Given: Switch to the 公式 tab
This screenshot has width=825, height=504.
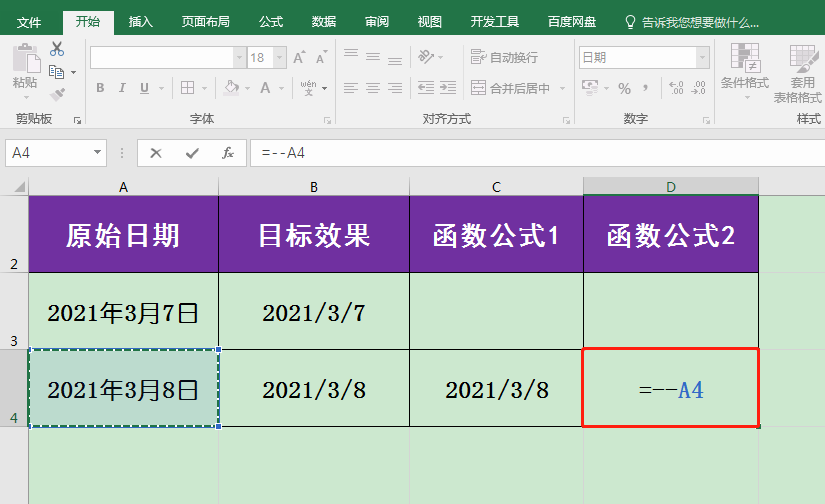Looking at the screenshot, I should 271,22.
